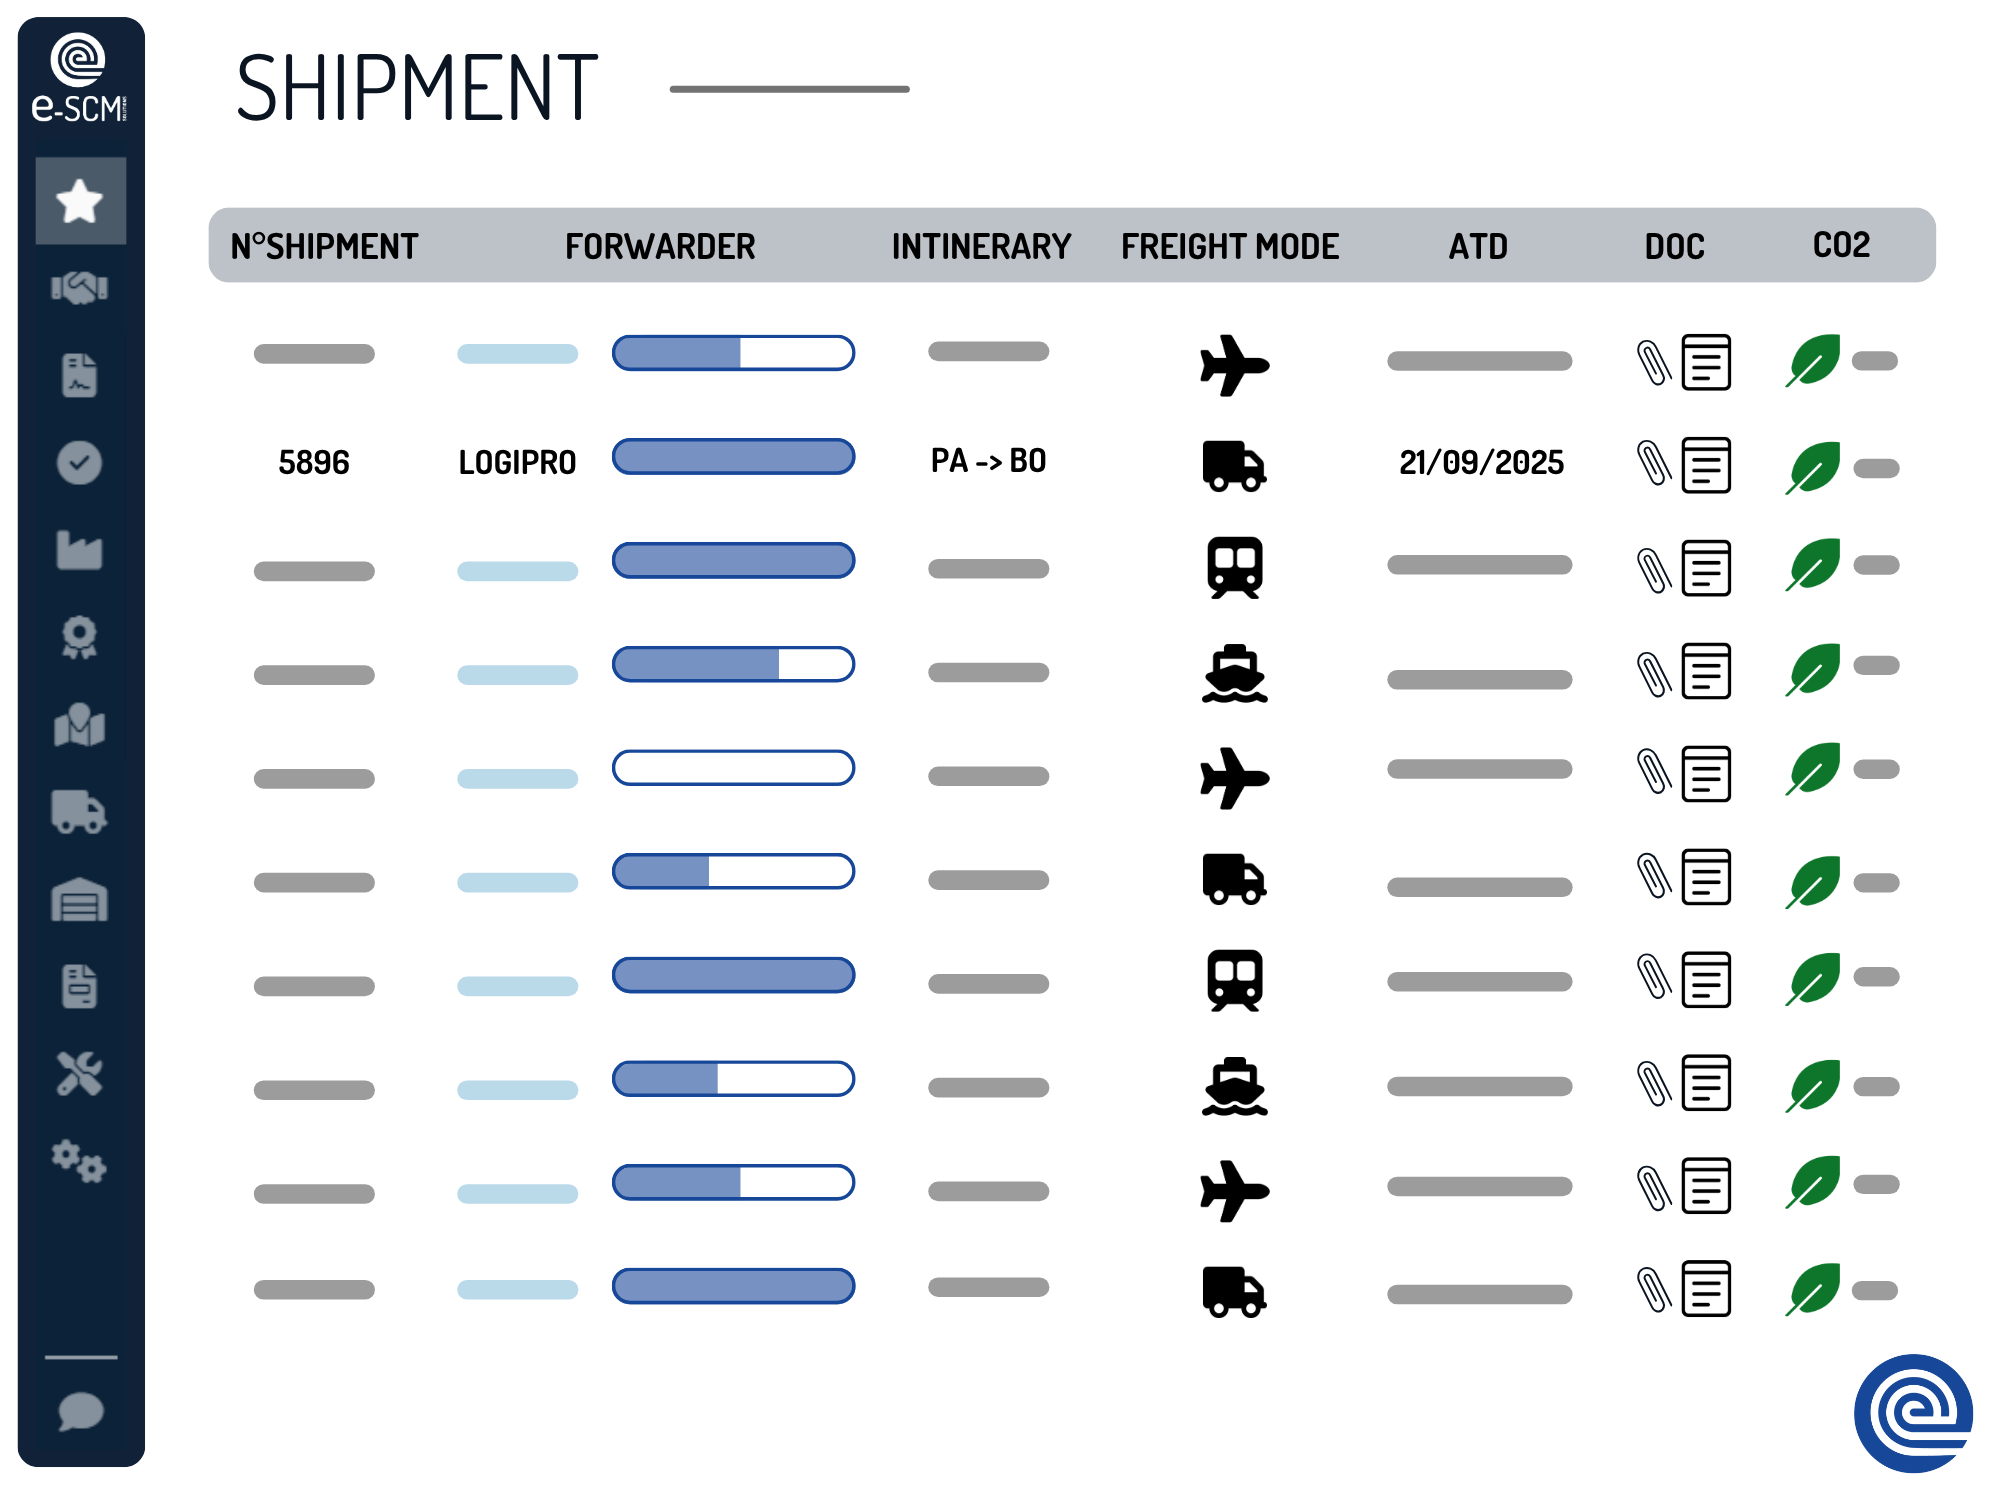Open the handshake partners icon in sidebar
The height and width of the screenshot is (1488, 2000).
click(x=80, y=288)
